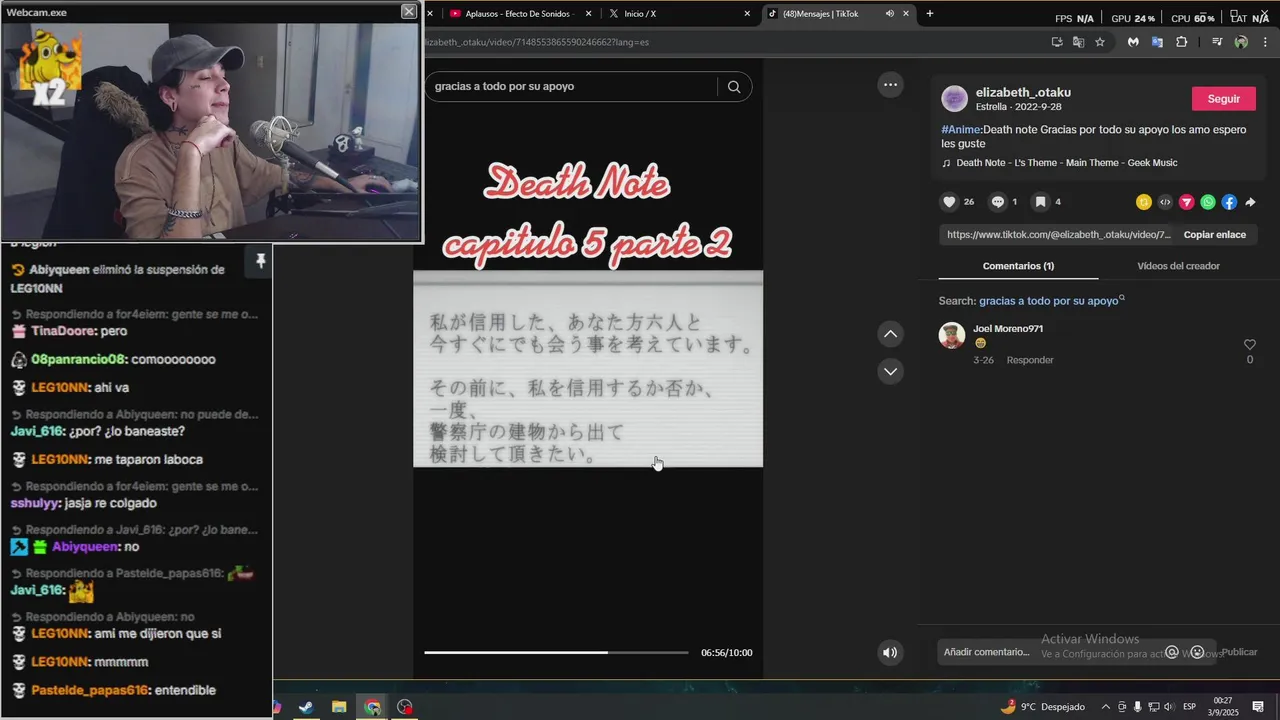1280x720 pixels.
Task: Open the three-dot video options menu
Action: (x=890, y=85)
